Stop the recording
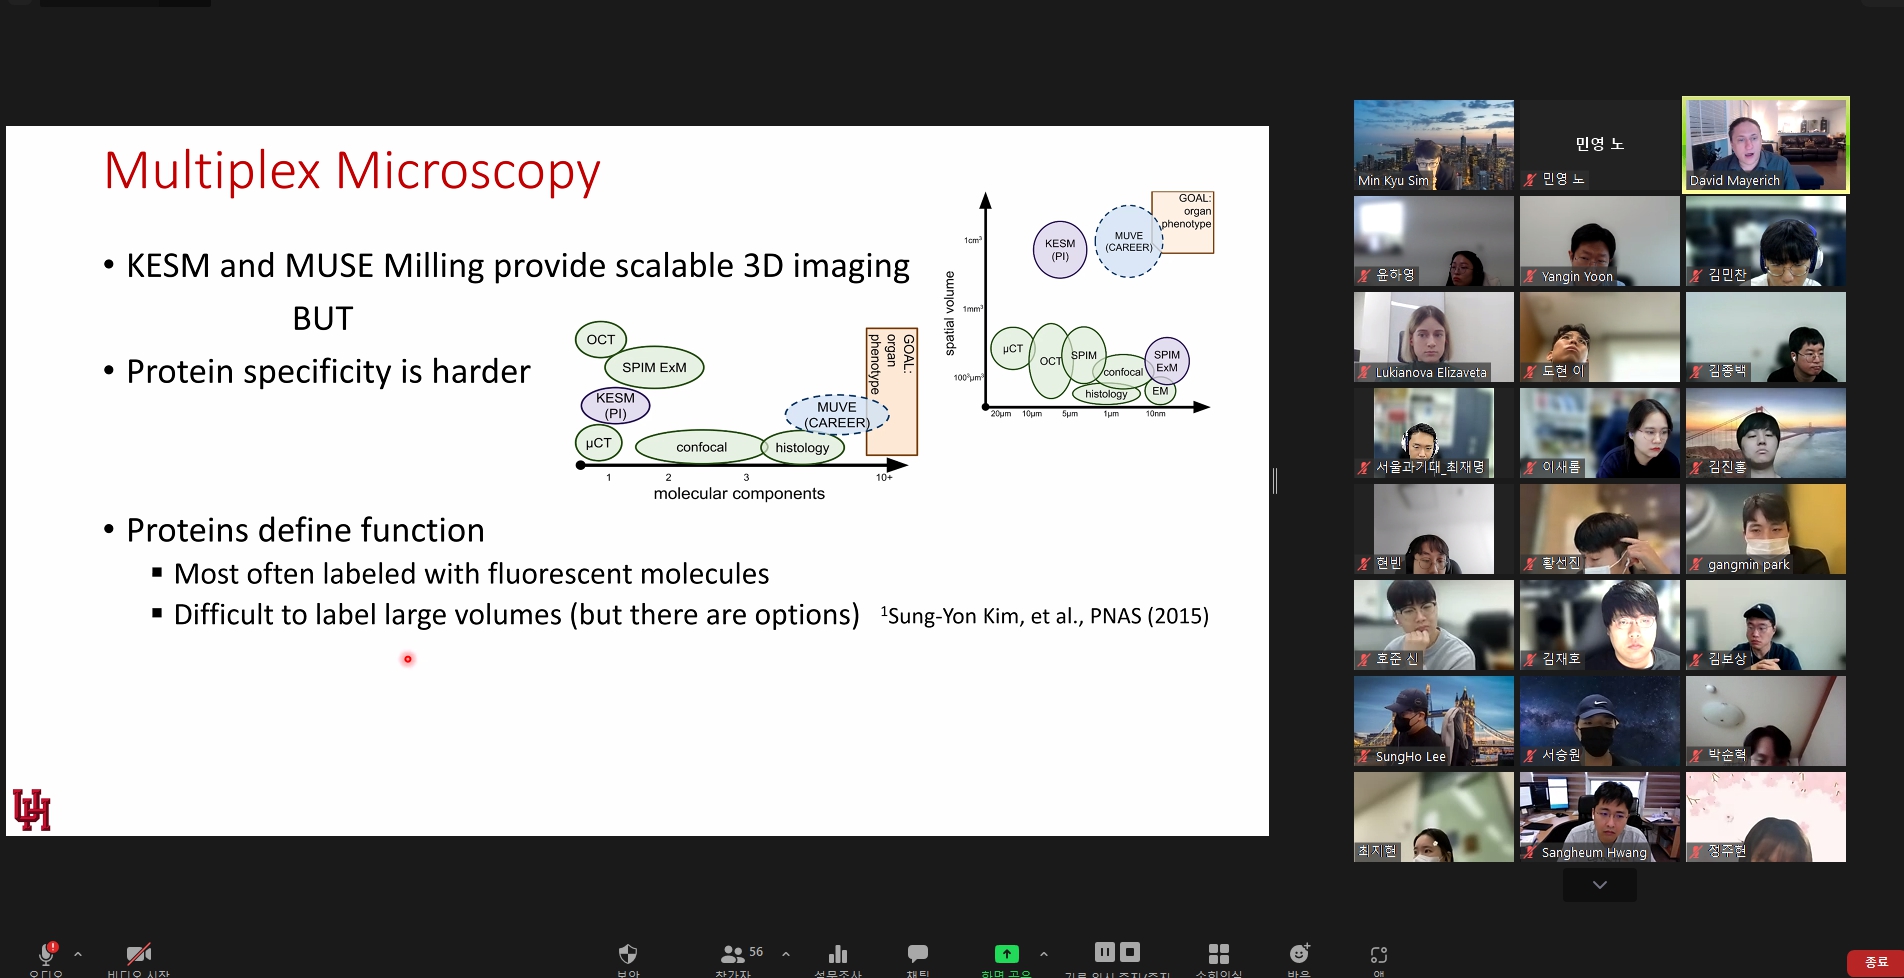 click(x=1130, y=951)
